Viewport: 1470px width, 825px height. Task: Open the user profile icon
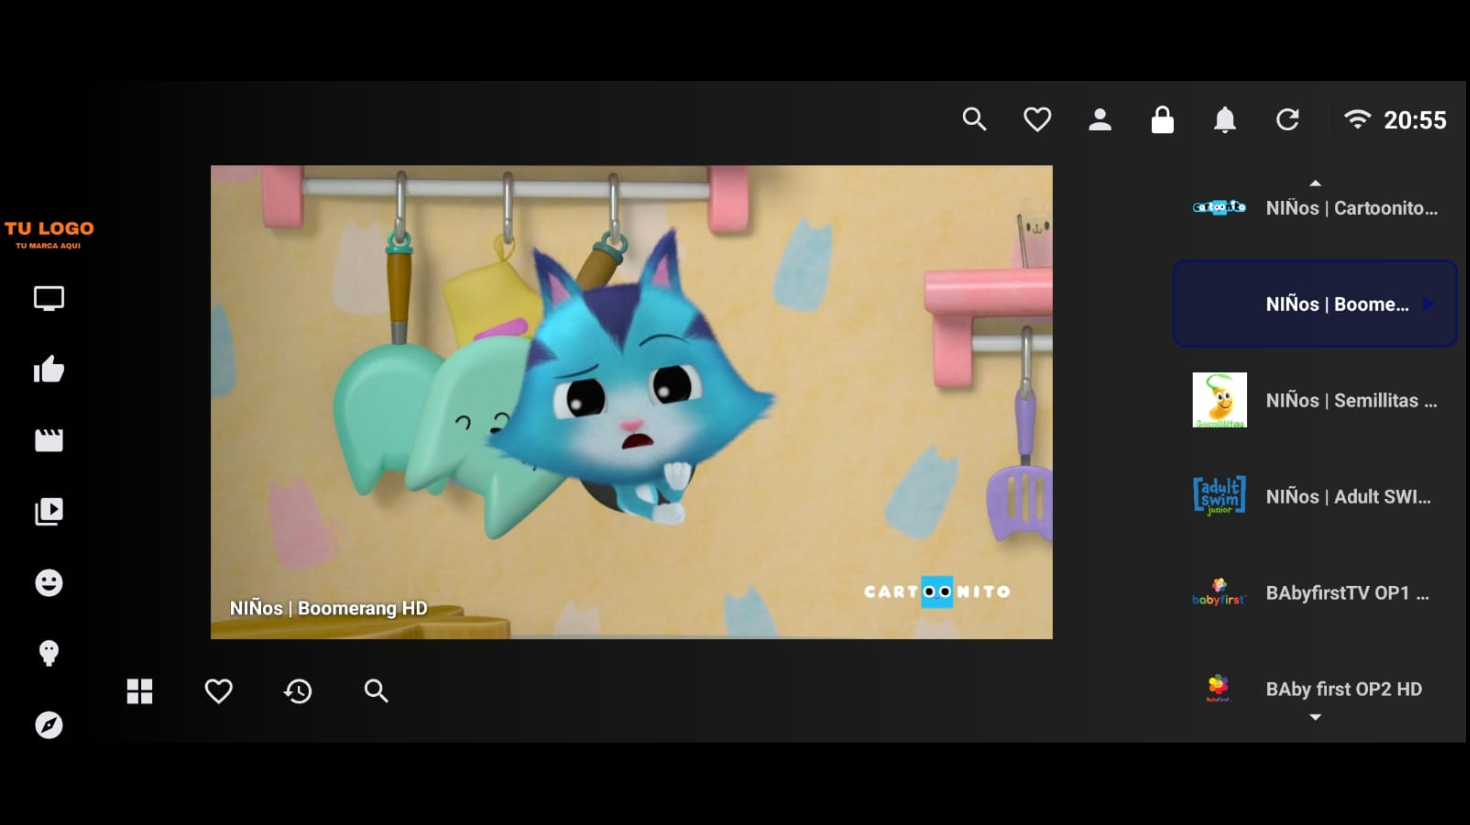point(1100,120)
